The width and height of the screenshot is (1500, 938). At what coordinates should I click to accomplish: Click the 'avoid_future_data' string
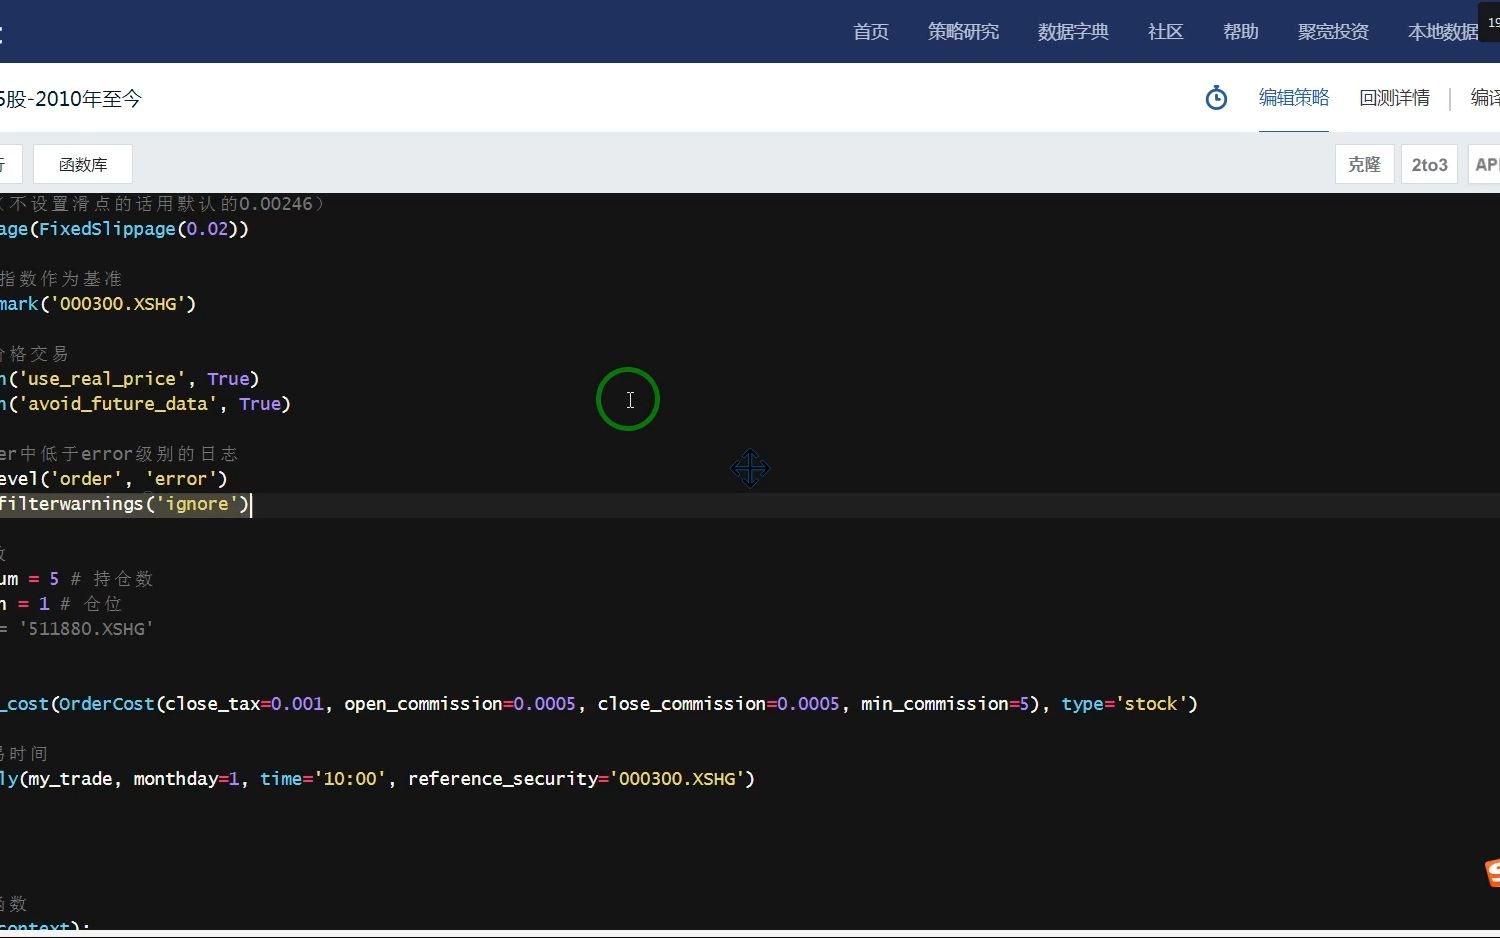pyautogui.click(x=118, y=404)
